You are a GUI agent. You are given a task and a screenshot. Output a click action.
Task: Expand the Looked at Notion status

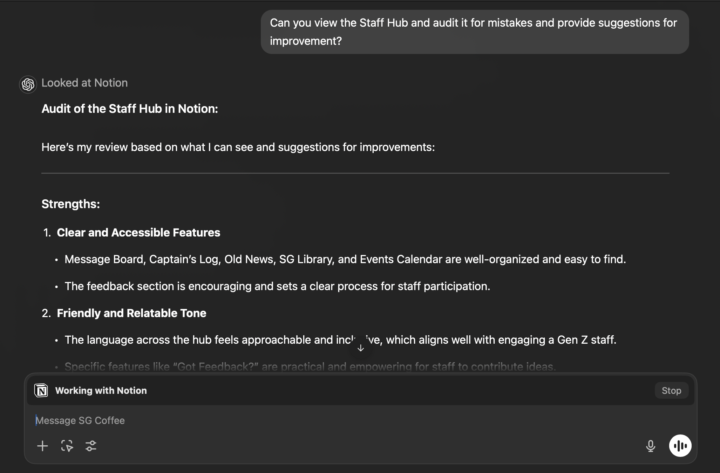pos(84,83)
